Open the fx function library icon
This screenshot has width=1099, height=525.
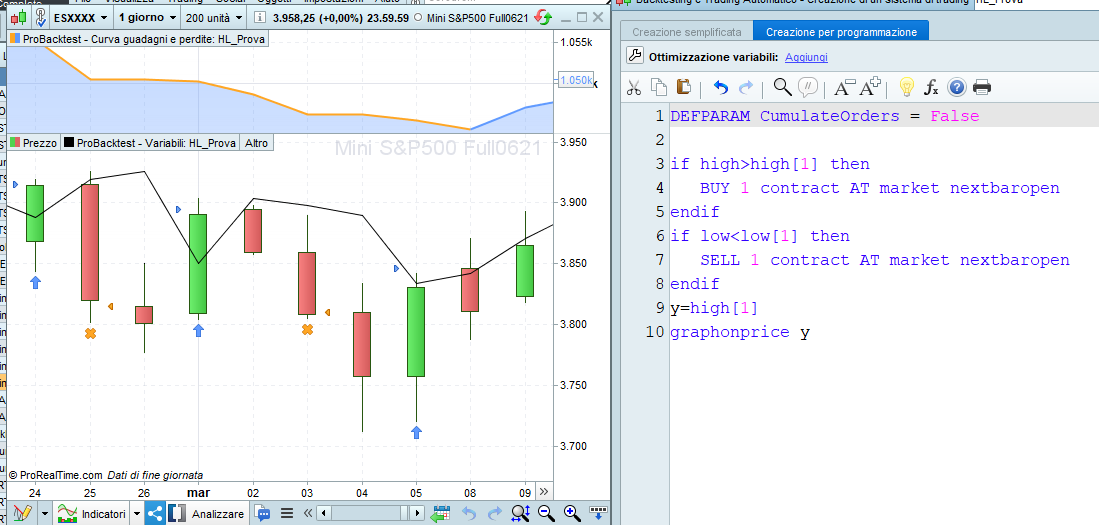931,88
